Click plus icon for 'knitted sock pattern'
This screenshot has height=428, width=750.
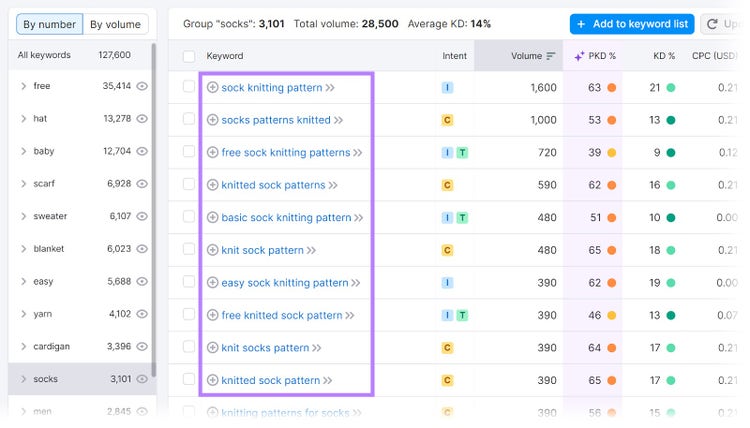pyautogui.click(x=212, y=380)
